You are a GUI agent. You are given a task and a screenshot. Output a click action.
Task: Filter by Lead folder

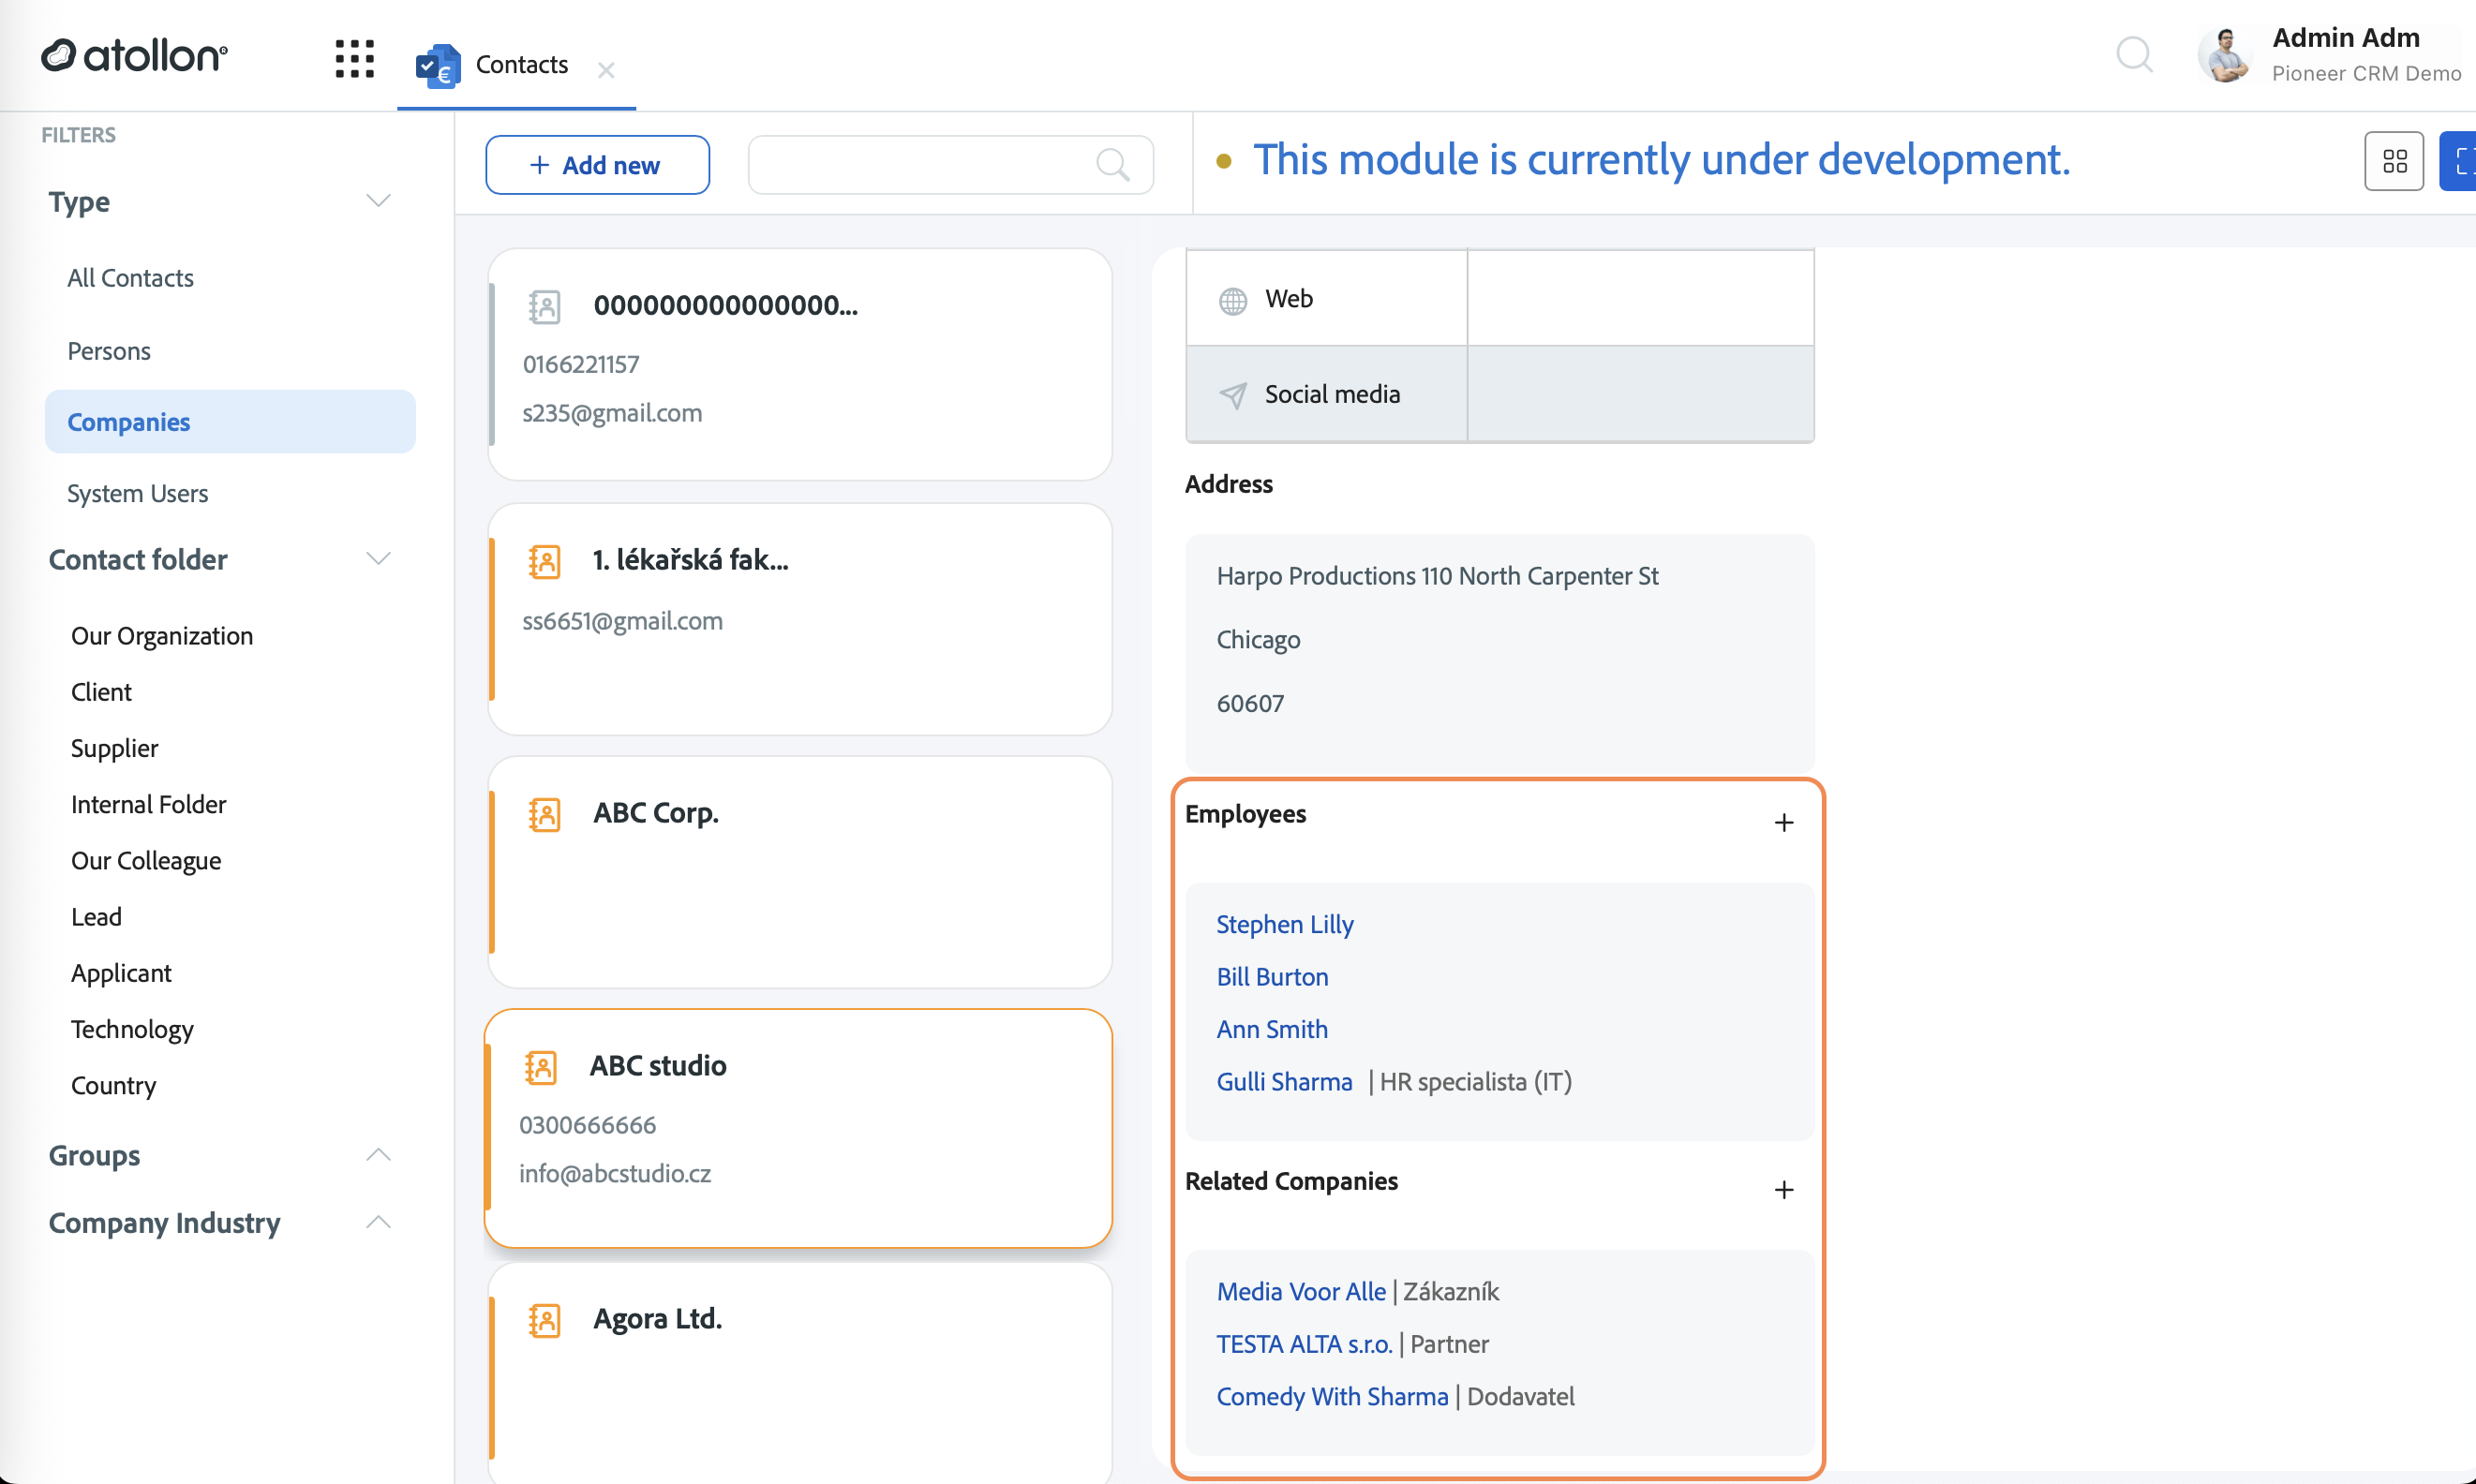(96, 916)
